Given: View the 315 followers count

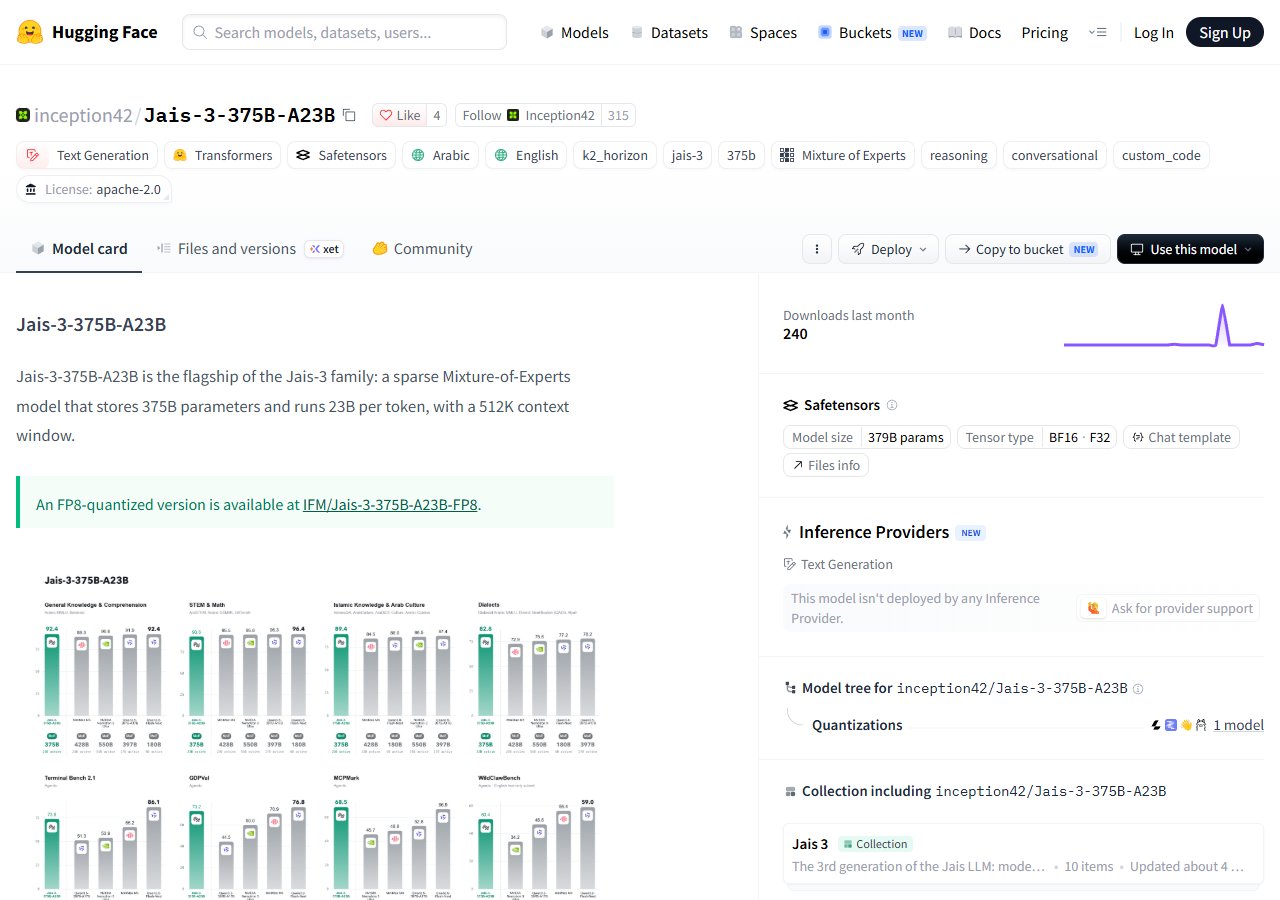Looking at the screenshot, I should click(618, 115).
